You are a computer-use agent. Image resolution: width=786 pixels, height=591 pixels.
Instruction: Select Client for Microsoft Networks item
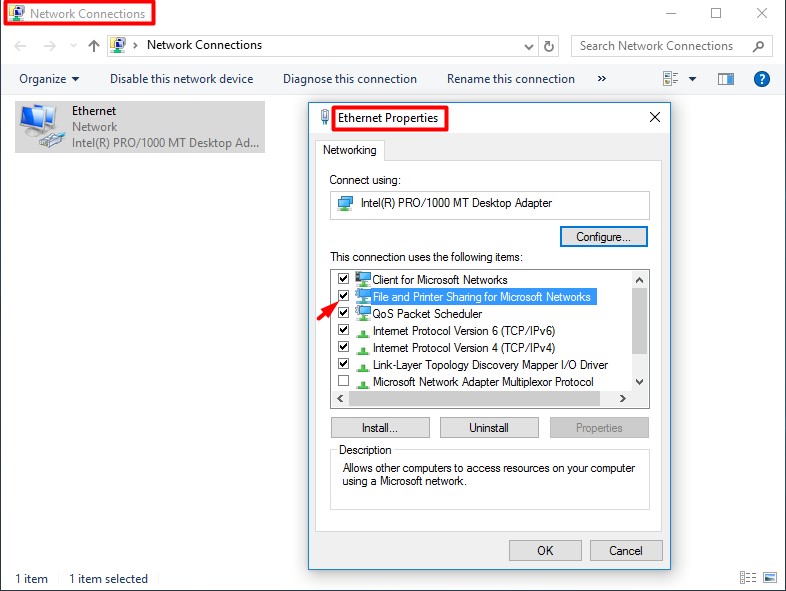440,280
